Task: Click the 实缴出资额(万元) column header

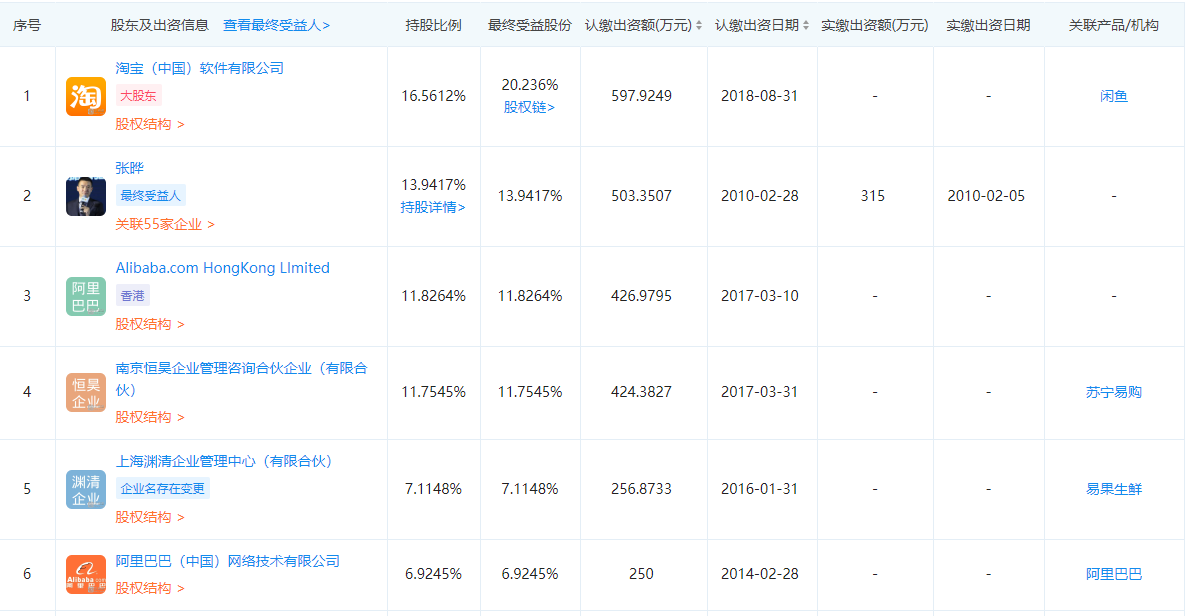Action: [874, 25]
